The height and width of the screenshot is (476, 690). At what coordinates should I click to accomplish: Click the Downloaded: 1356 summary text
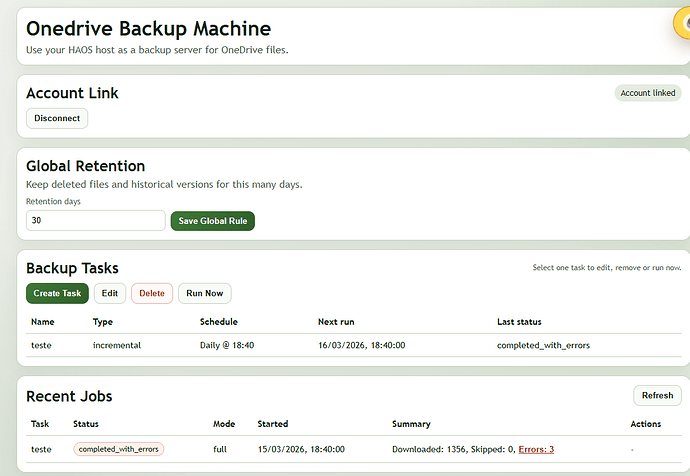click(430, 449)
